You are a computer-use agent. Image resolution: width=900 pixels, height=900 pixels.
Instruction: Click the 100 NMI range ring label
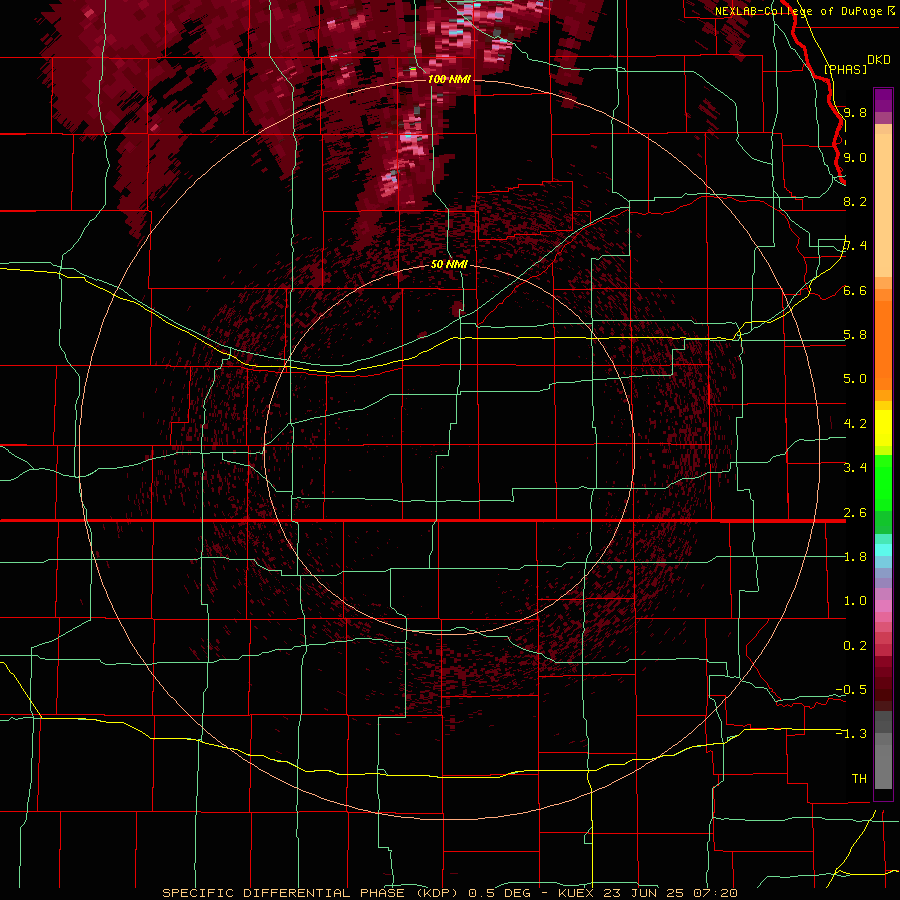pyautogui.click(x=449, y=79)
